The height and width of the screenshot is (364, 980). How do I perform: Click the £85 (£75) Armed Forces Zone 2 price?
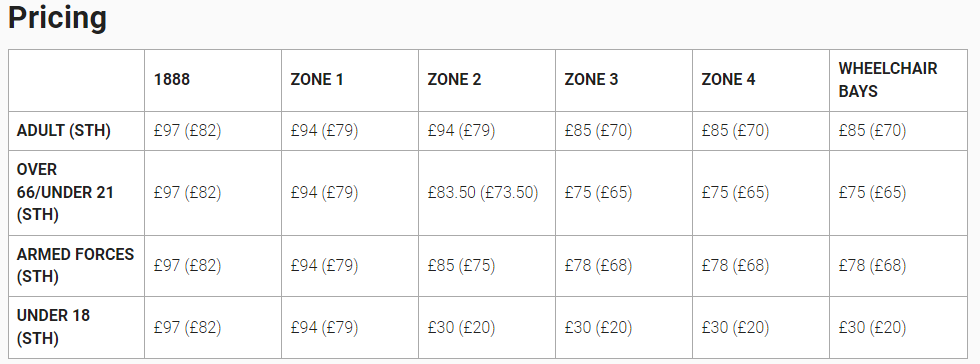tap(461, 265)
